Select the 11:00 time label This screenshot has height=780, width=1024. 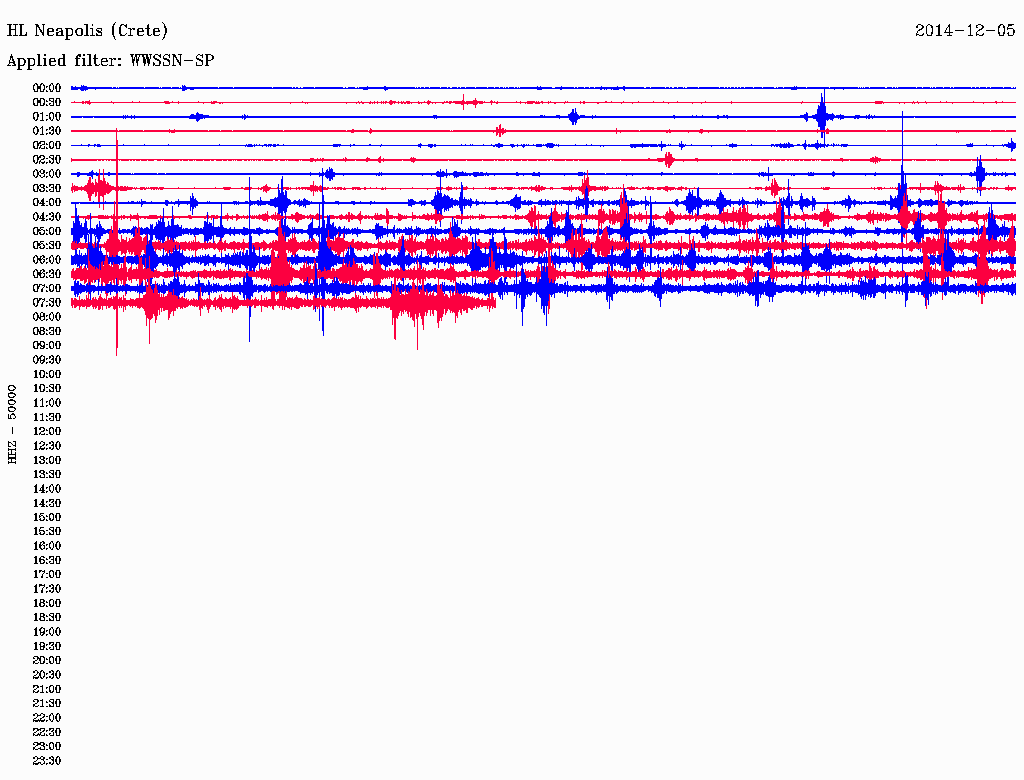coord(47,402)
